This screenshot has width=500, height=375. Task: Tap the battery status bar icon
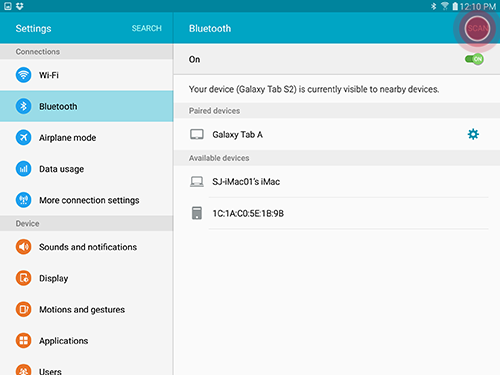click(455, 6)
